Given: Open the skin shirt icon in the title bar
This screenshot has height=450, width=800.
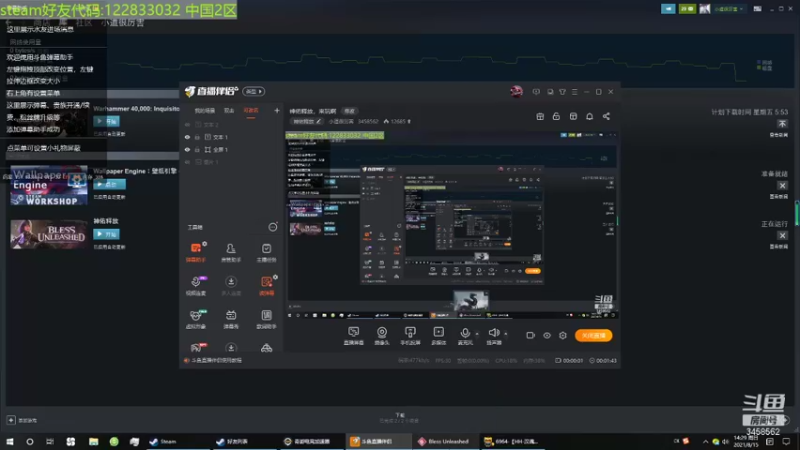Looking at the screenshot, I should click(562, 92).
